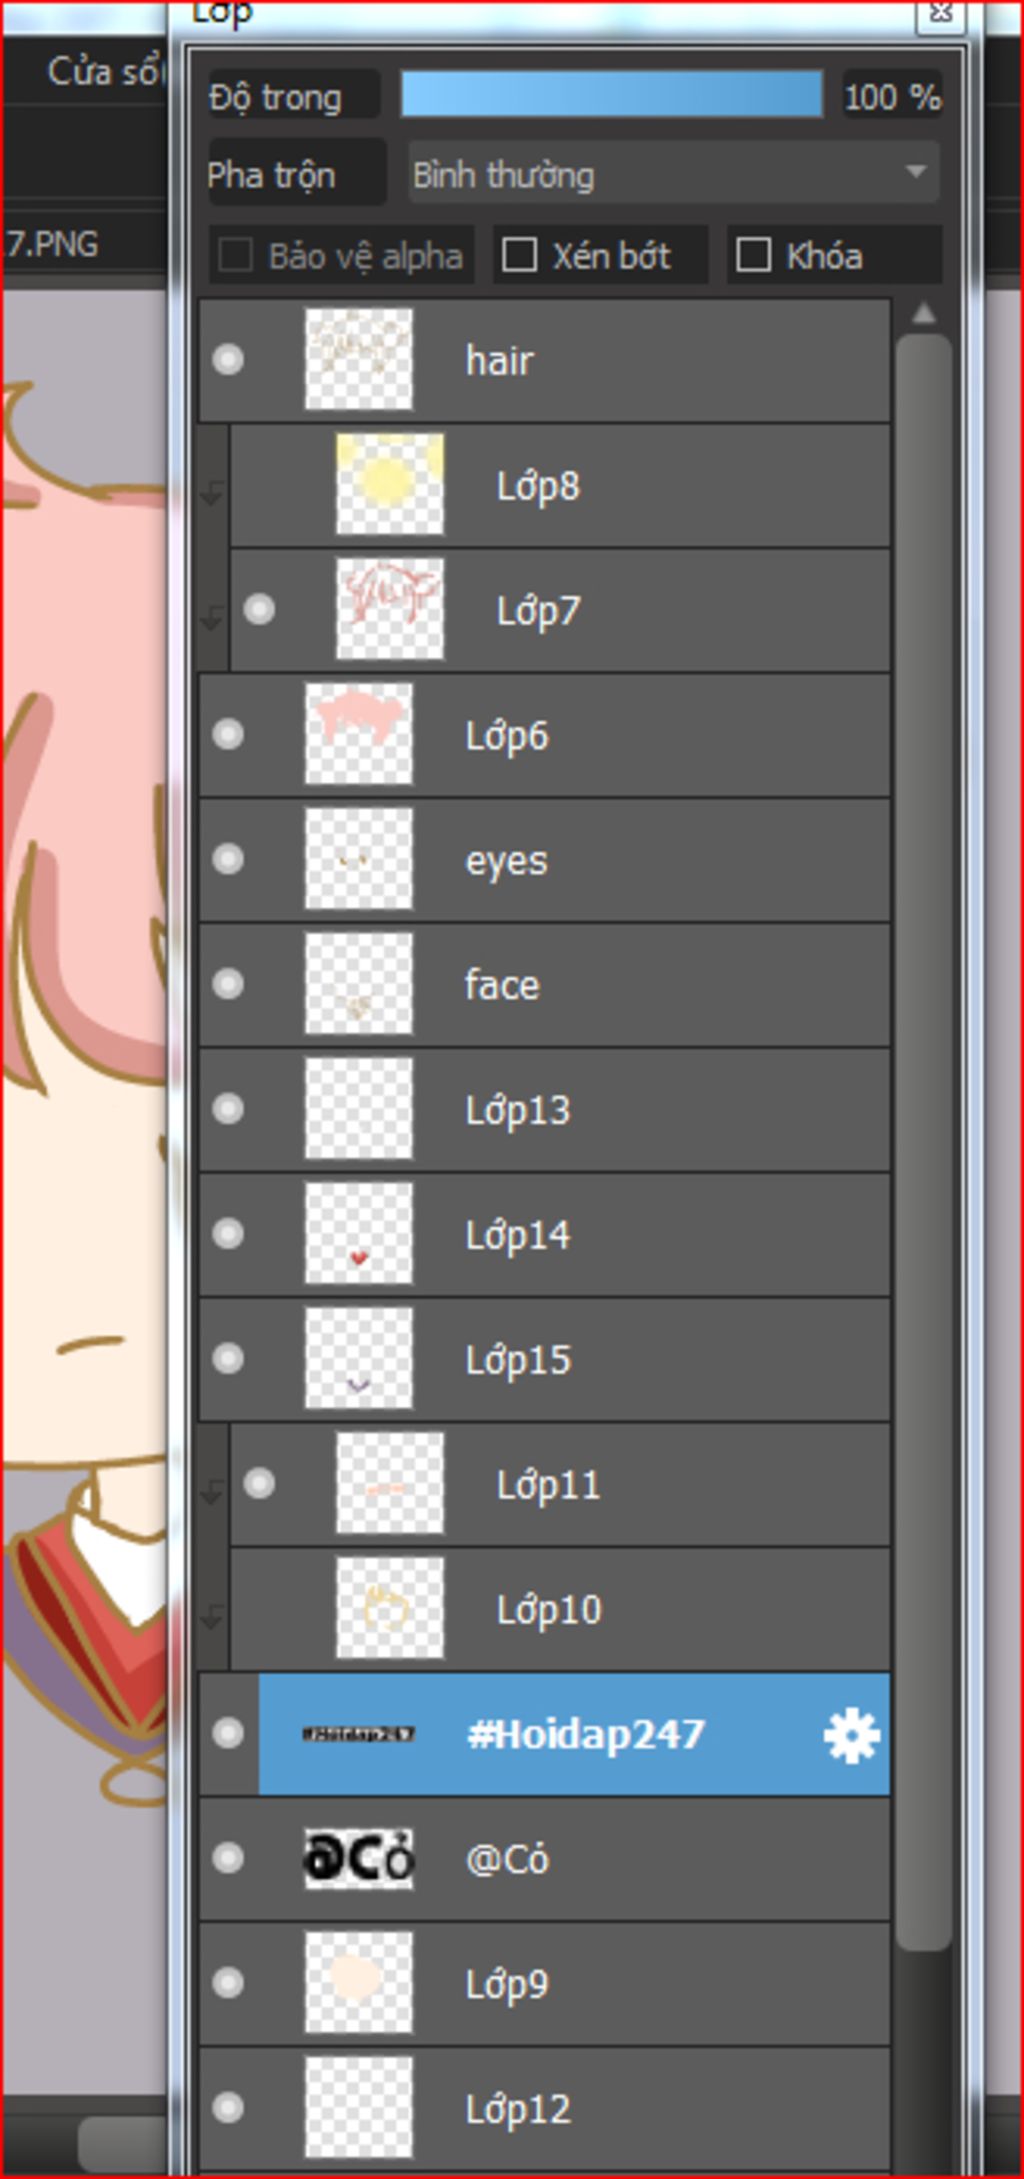Tick the Khóa lock checkbox
Viewport: 1024px width, 2179px height.
(x=753, y=255)
